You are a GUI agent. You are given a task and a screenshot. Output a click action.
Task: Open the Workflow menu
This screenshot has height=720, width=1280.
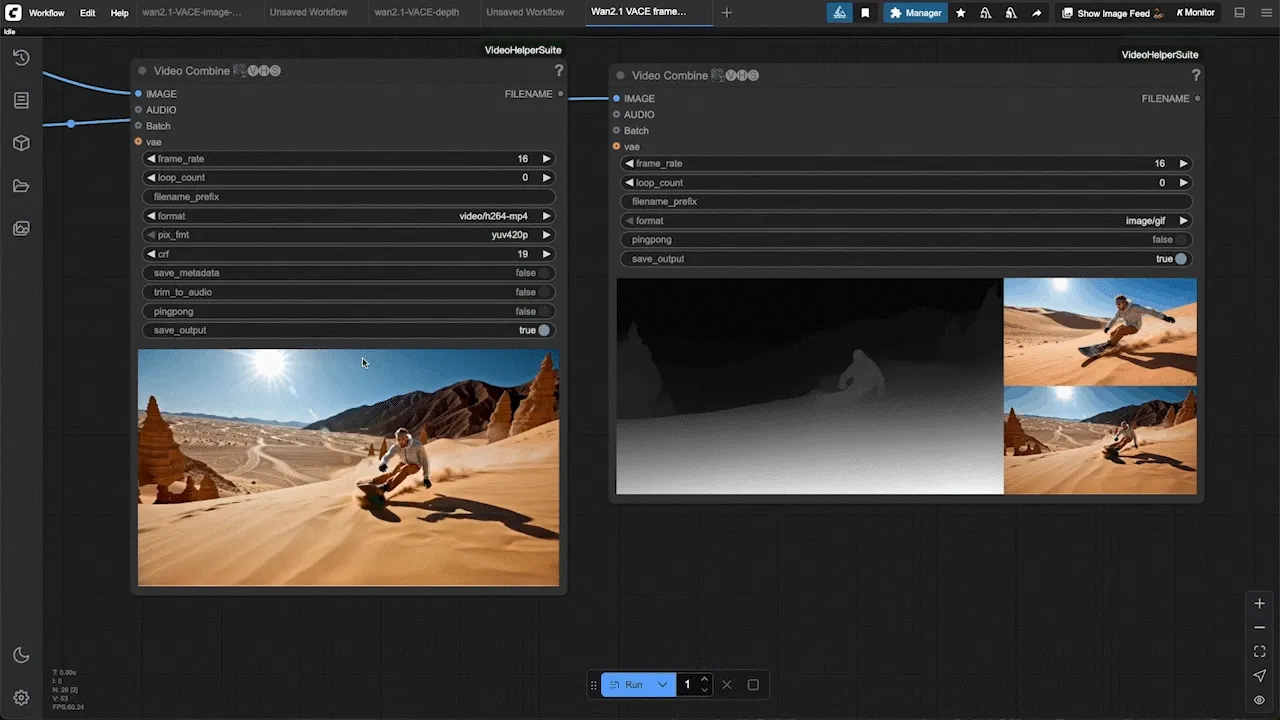point(47,13)
